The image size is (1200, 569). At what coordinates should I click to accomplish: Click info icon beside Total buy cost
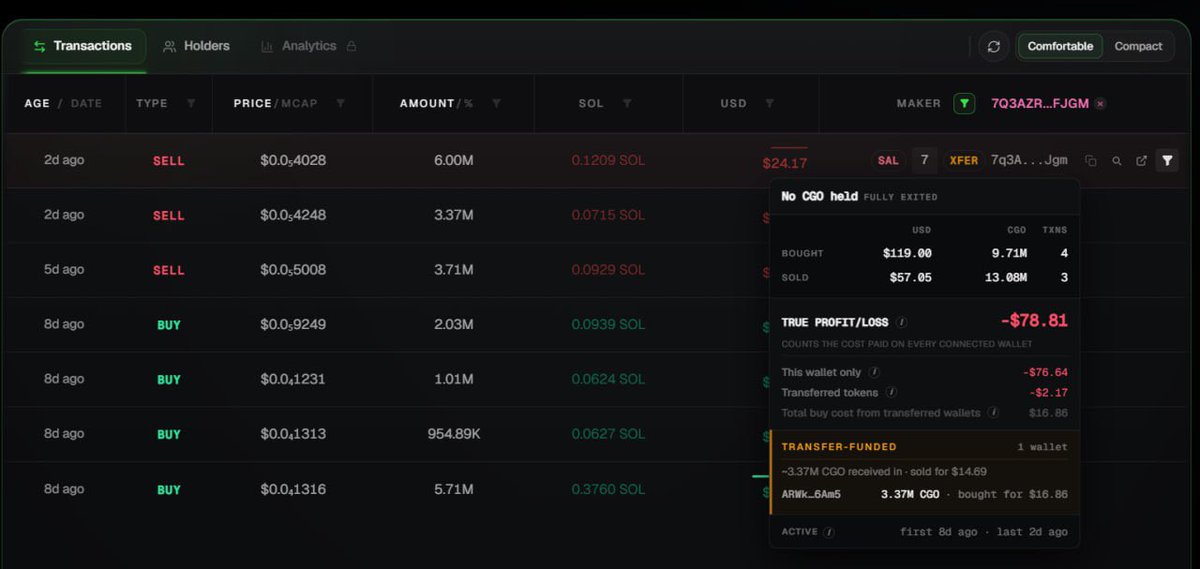point(993,412)
